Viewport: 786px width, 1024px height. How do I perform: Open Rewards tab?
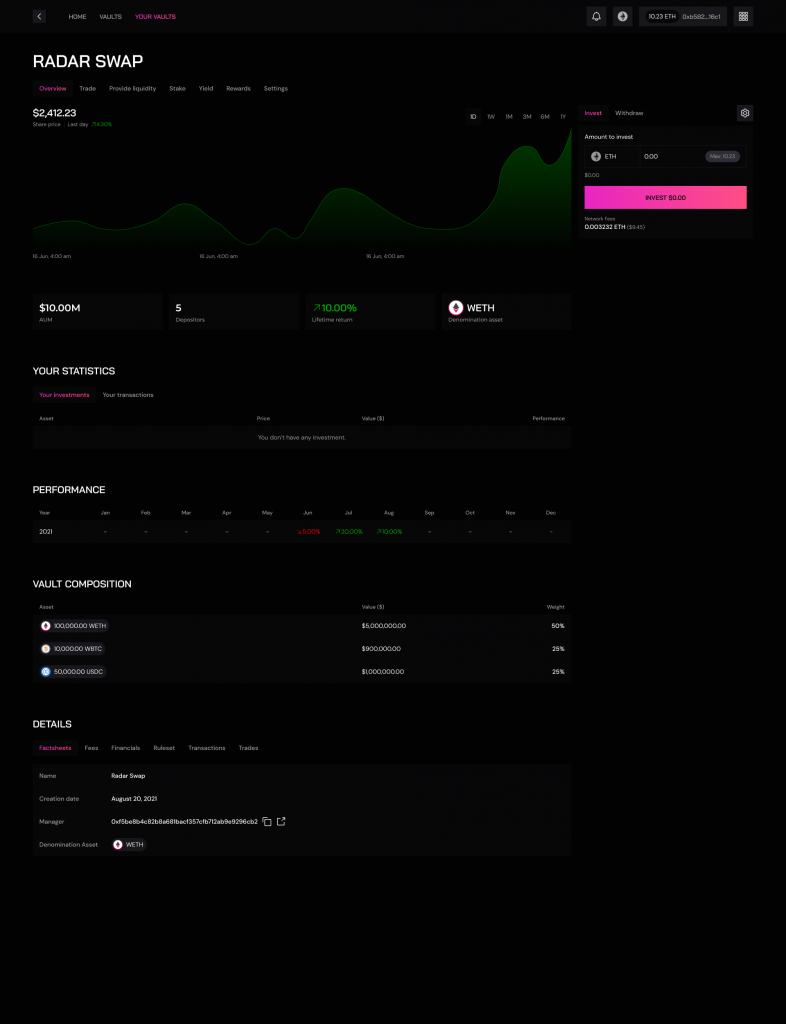pyautogui.click(x=238, y=89)
